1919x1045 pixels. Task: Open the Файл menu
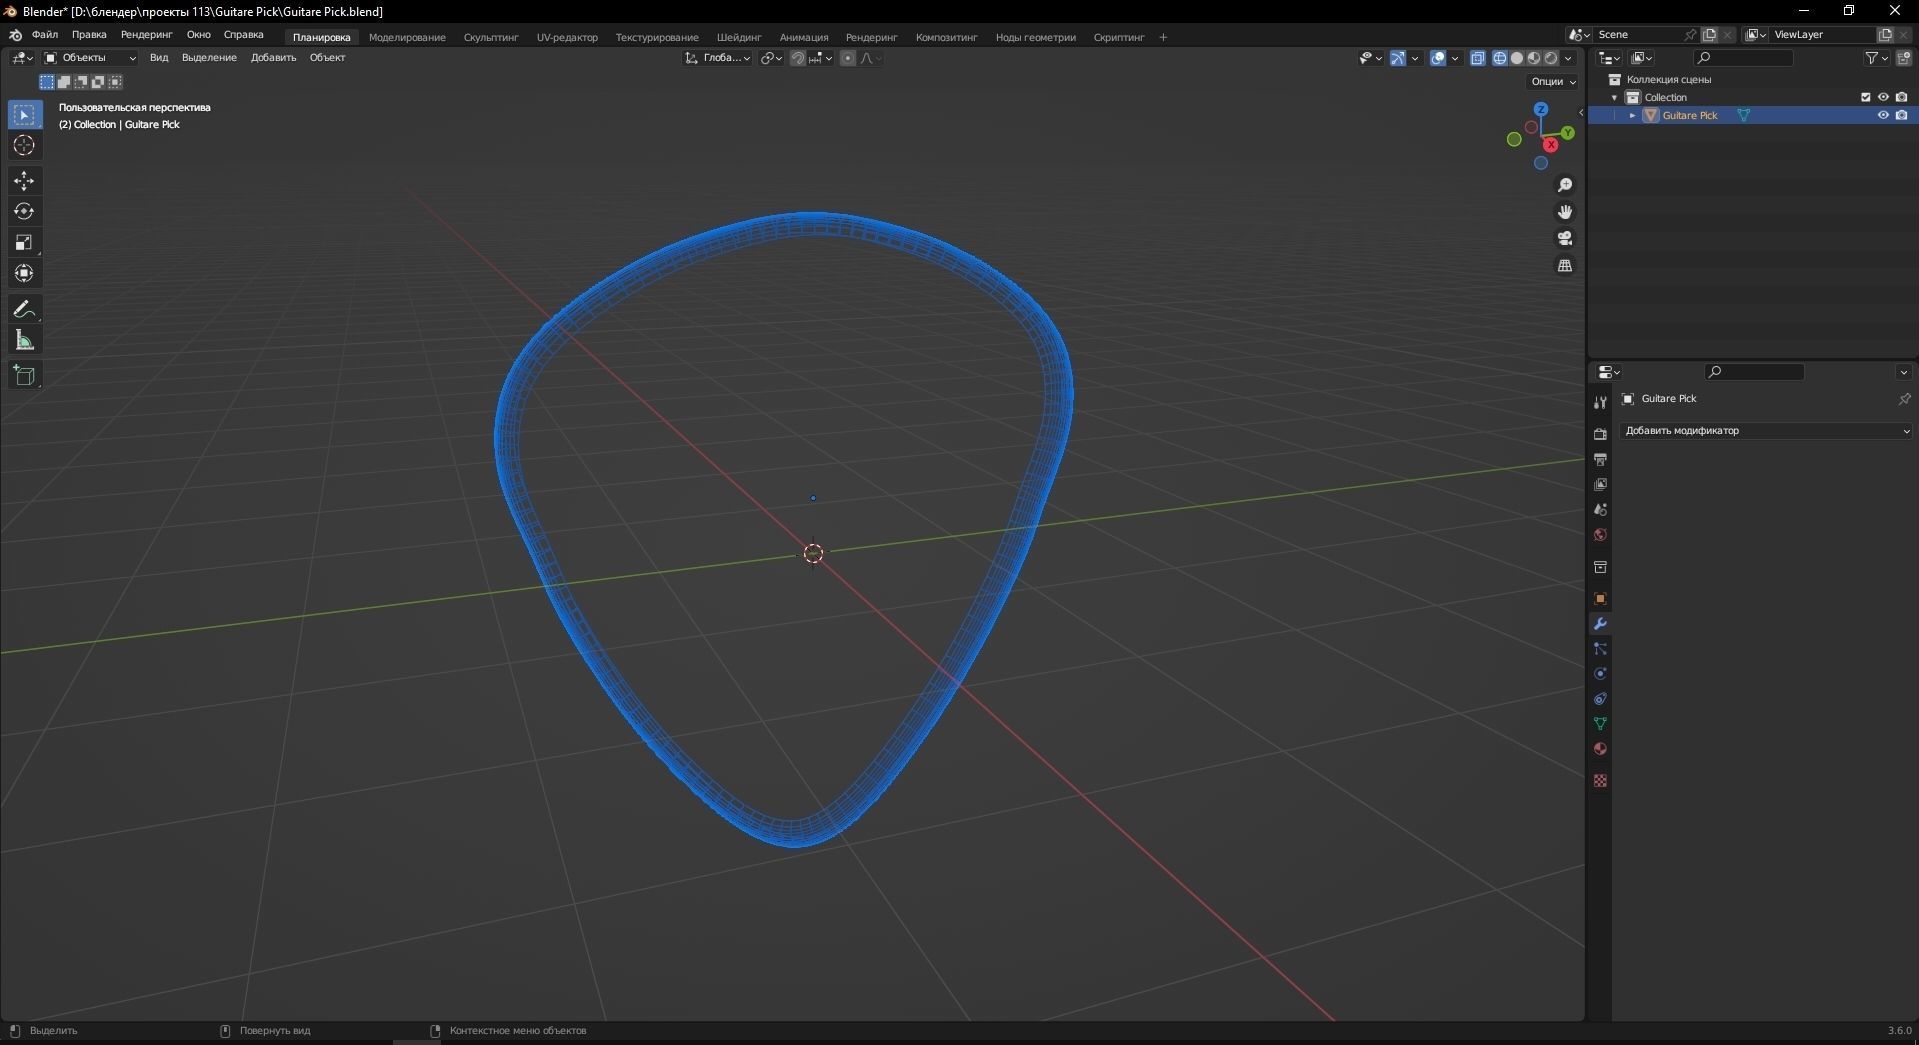pyautogui.click(x=45, y=35)
